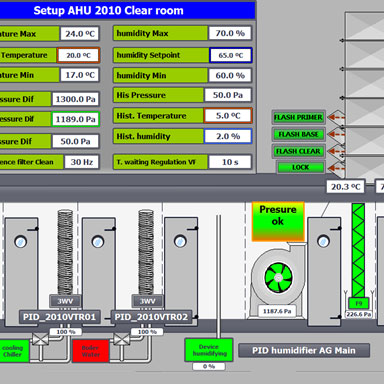Edit the Temperature setpoint 20.0 °C field
This screenshot has height=384, width=384.
[x=78, y=55]
